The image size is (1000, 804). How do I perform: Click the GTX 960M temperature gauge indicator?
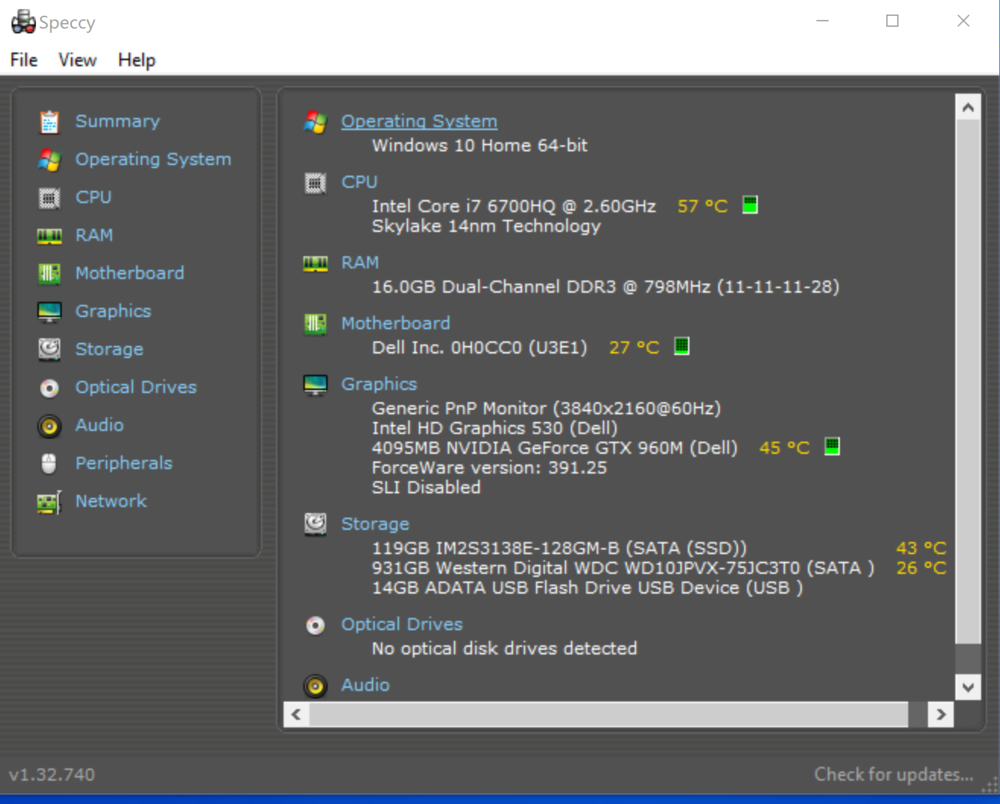[831, 447]
